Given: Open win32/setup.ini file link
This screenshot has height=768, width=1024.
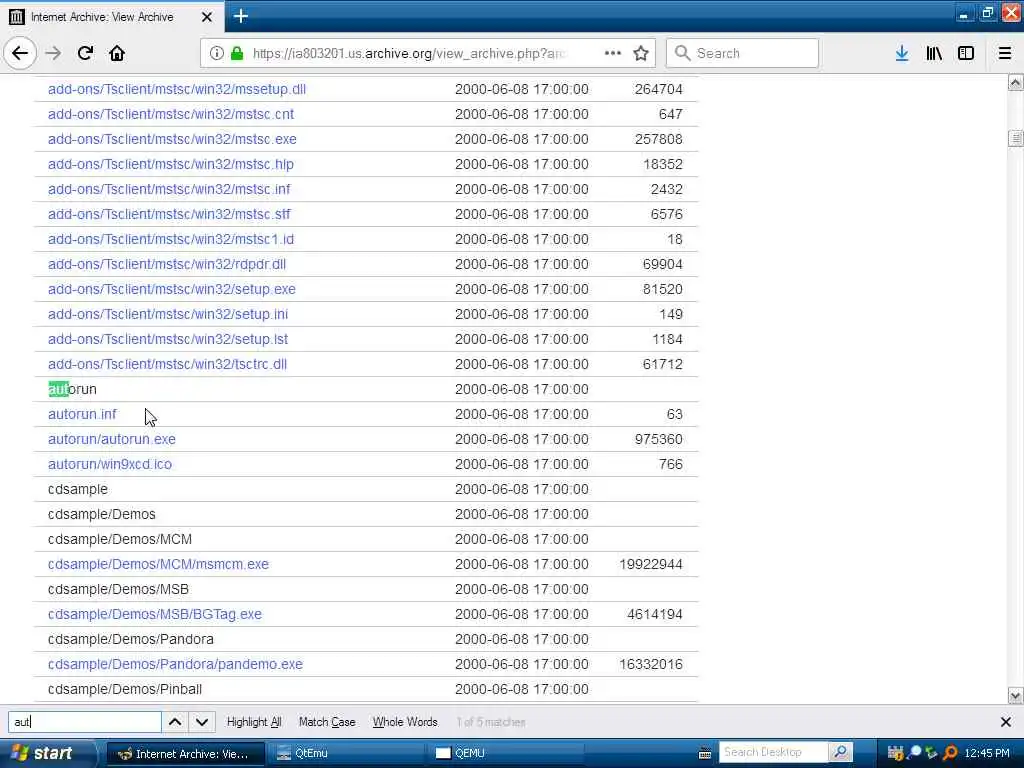Looking at the screenshot, I should coord(168,314).
